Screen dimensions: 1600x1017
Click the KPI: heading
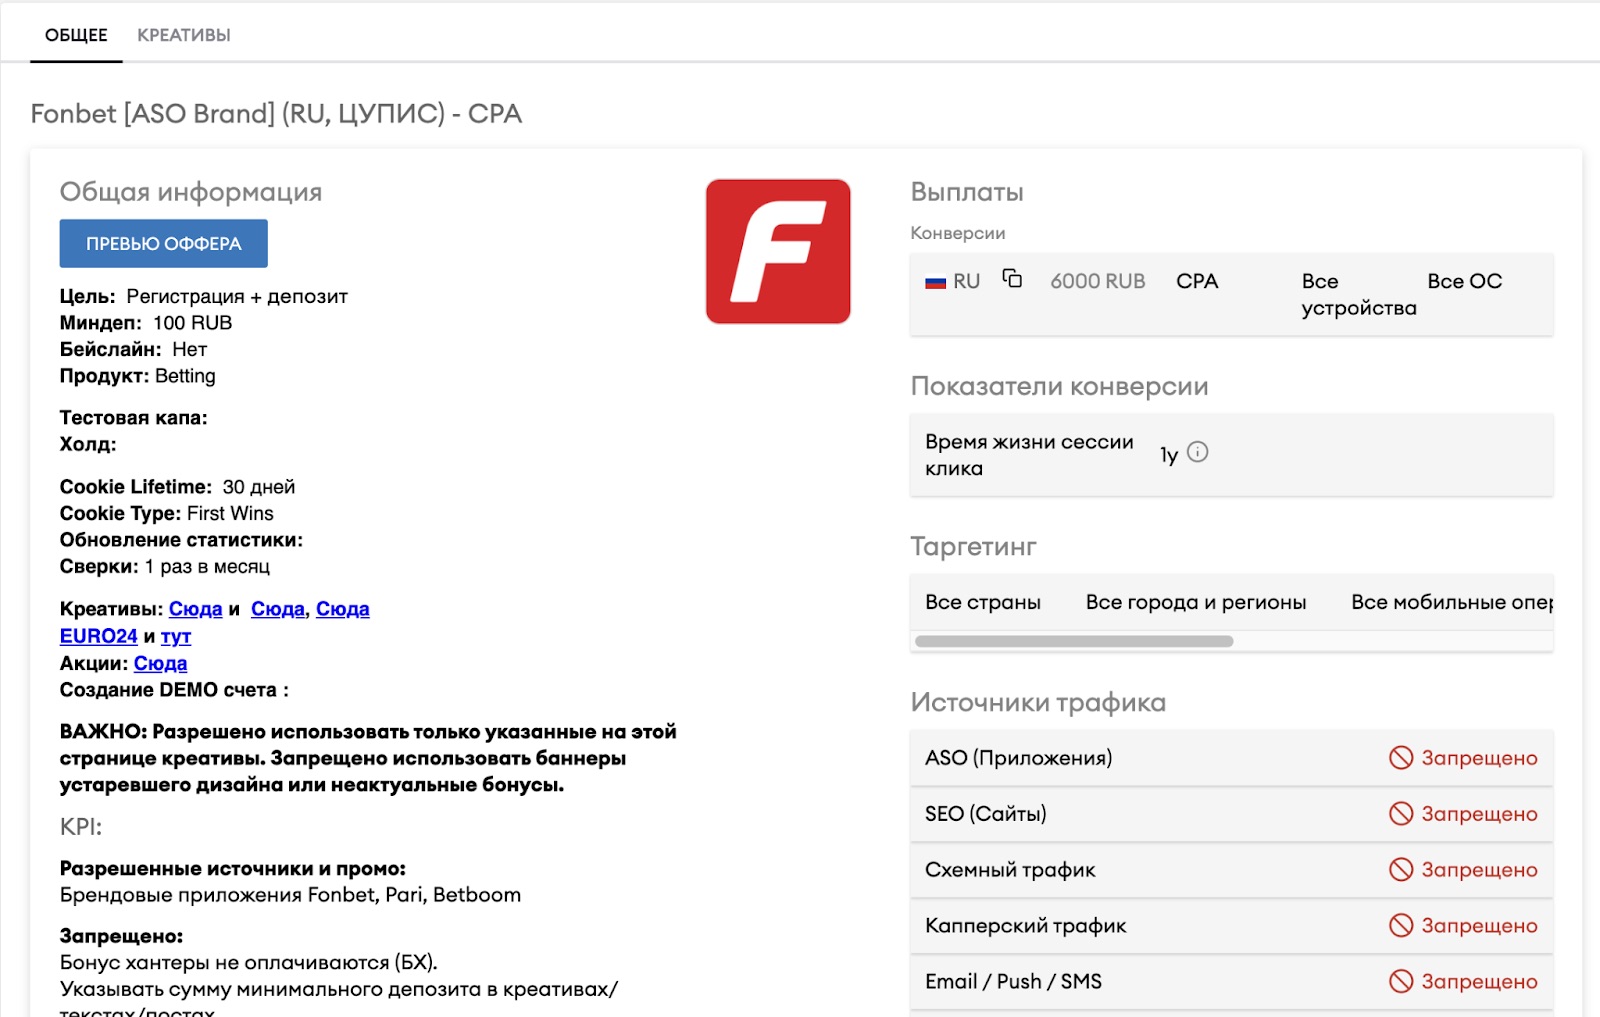point(81,827)
